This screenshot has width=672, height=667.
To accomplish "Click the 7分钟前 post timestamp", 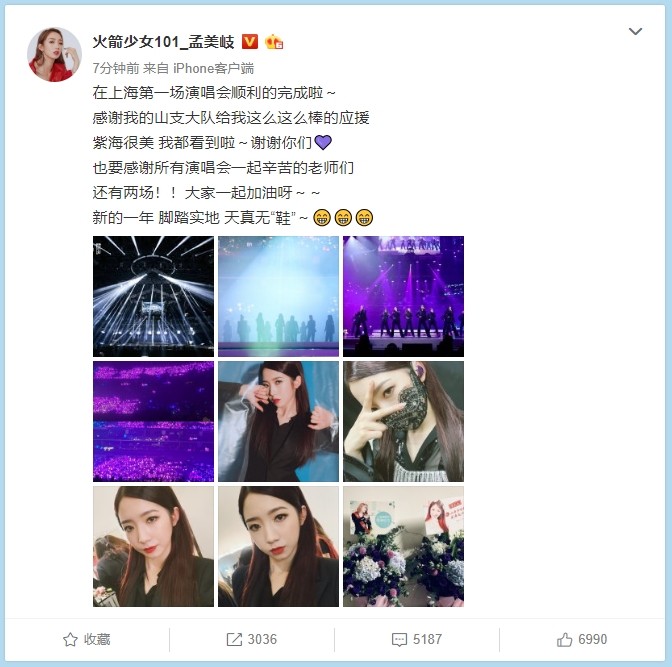I will click(116, 68).
